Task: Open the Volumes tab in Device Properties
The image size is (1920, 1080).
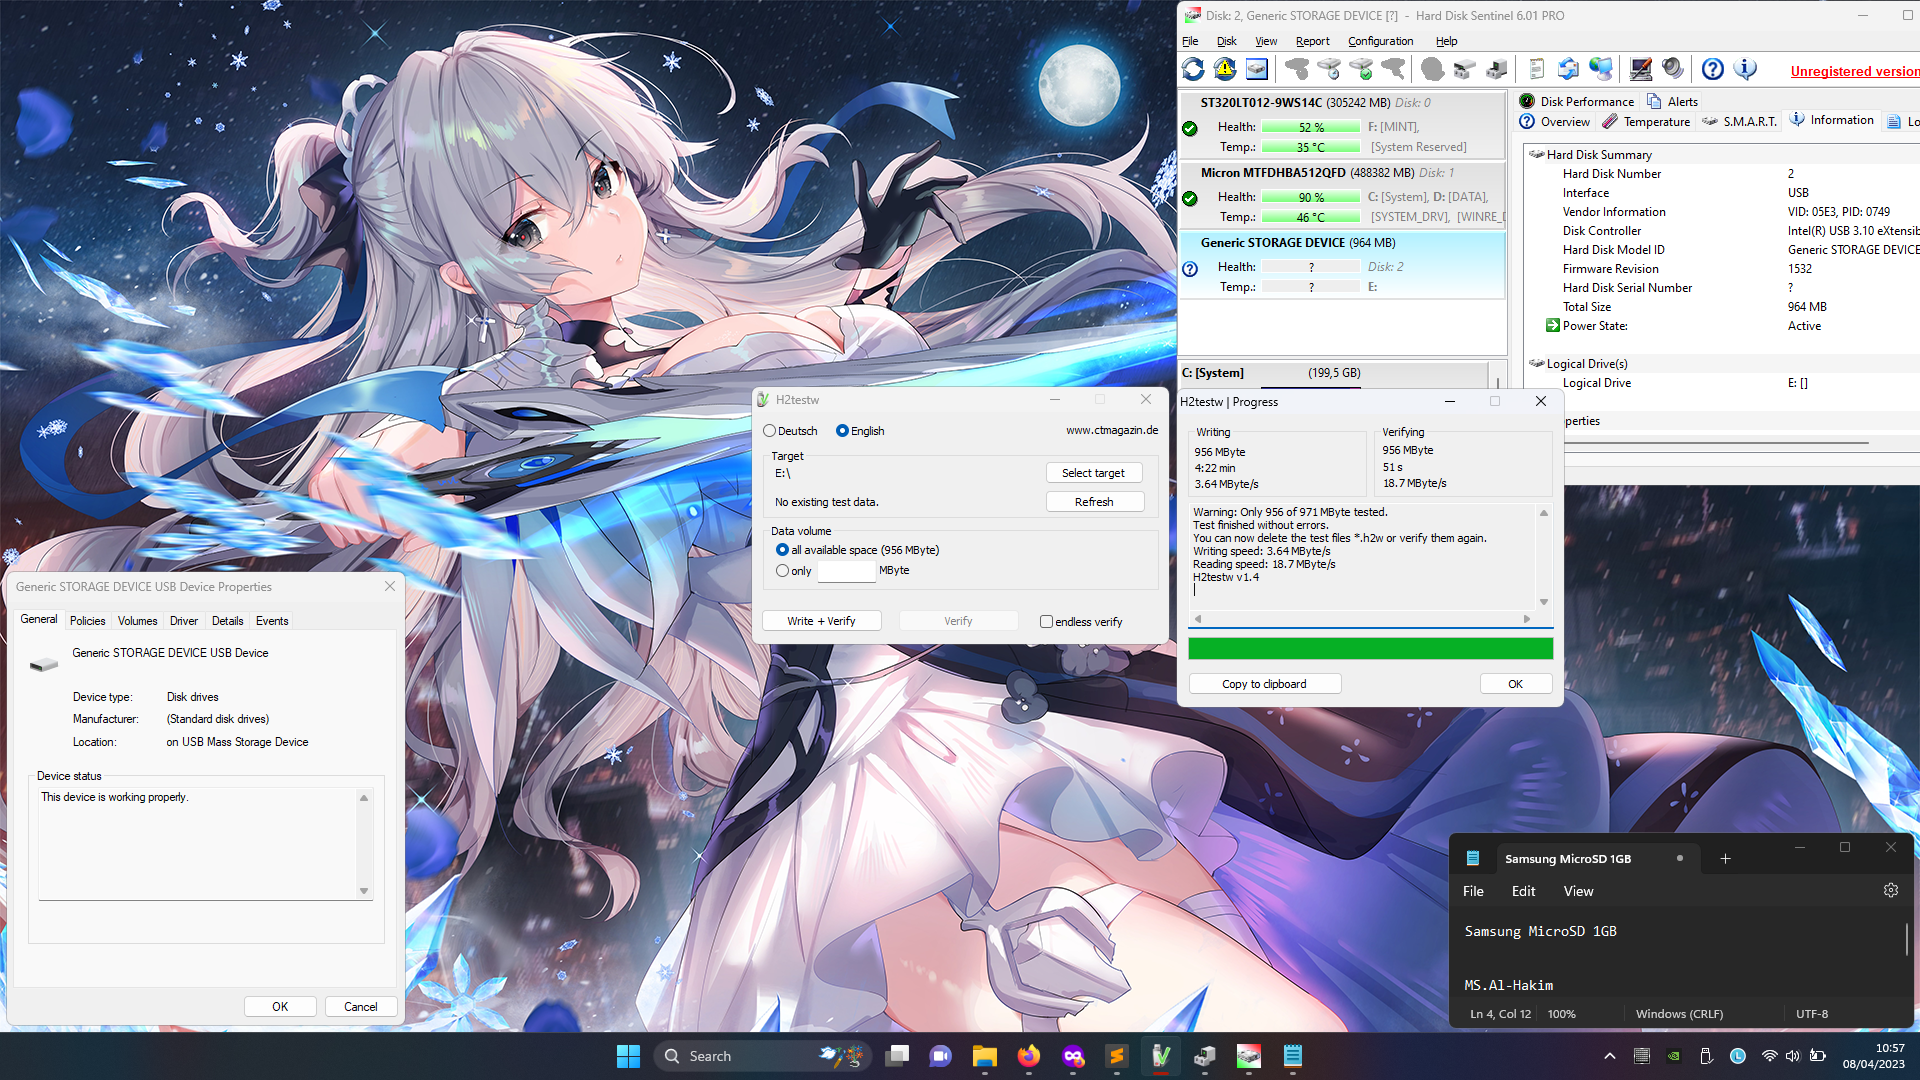Action: [x=137, y=621]
